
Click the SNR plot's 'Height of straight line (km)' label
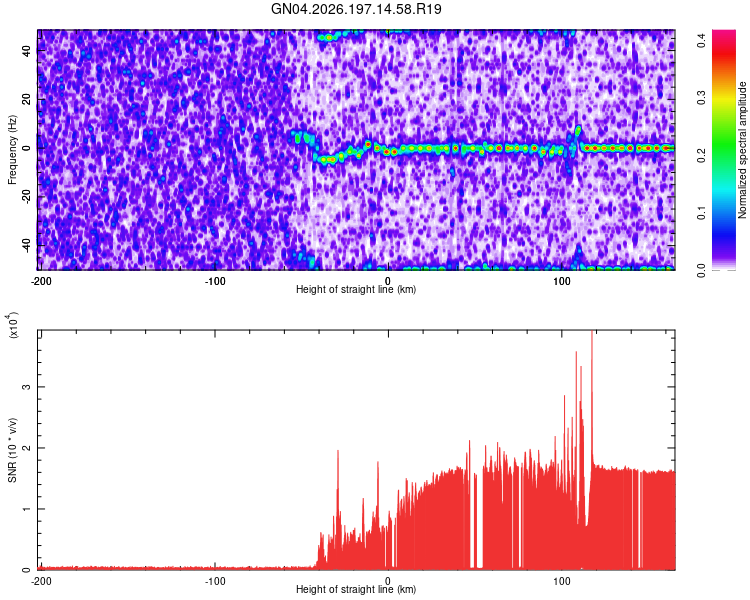[x=356, y=589]
